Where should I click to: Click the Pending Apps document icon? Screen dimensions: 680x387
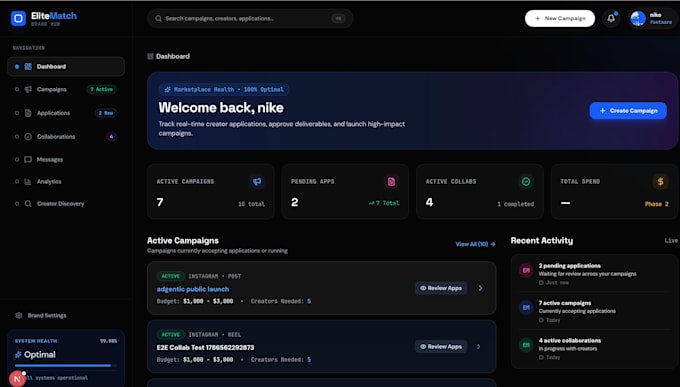click(391, 181)
